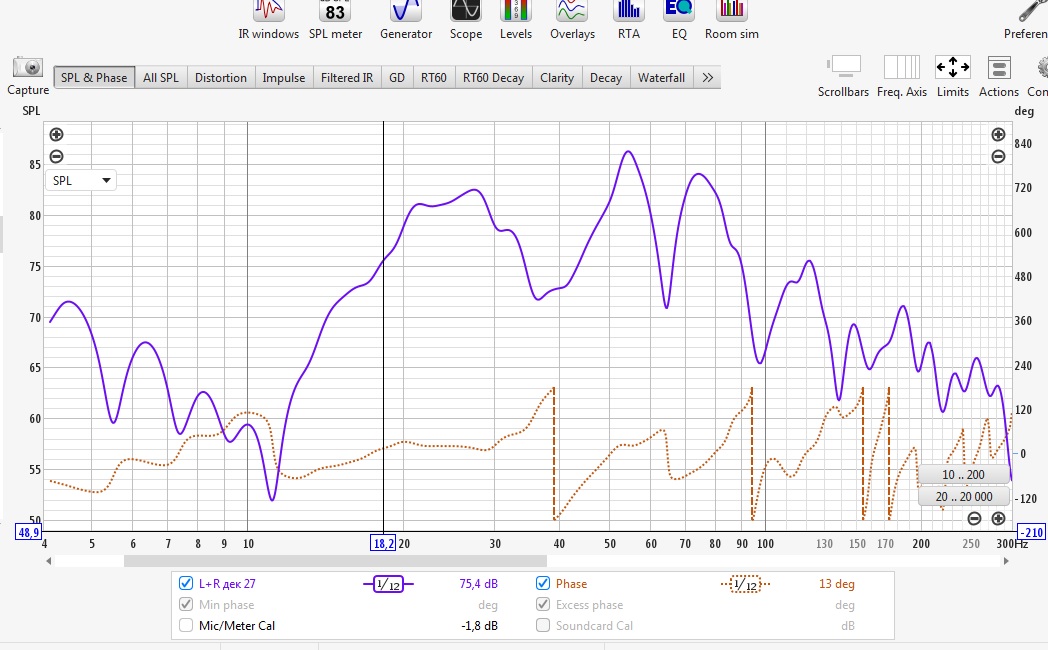Enable the Soundcard Cal checkbox

pyautogui.click(x=543, y=625)
